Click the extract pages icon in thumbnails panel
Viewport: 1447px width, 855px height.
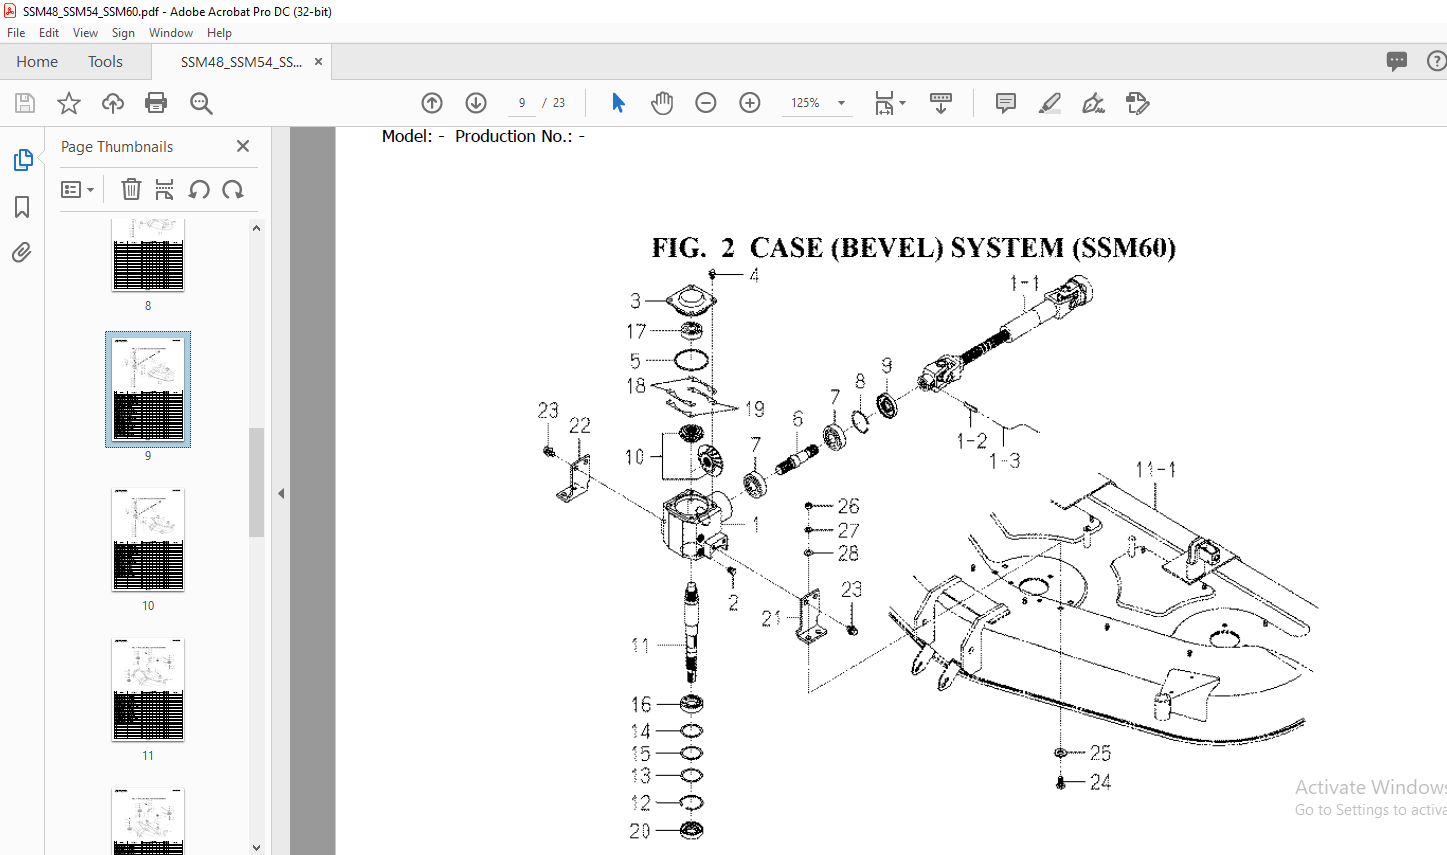click(x=165, y=189)
